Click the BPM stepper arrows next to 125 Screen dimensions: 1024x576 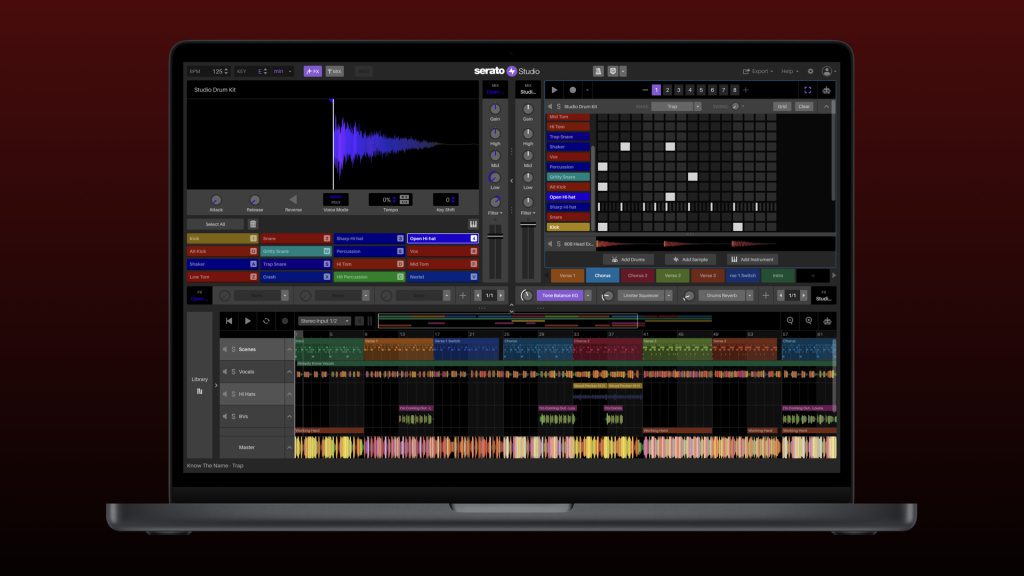tap(227, 71)
